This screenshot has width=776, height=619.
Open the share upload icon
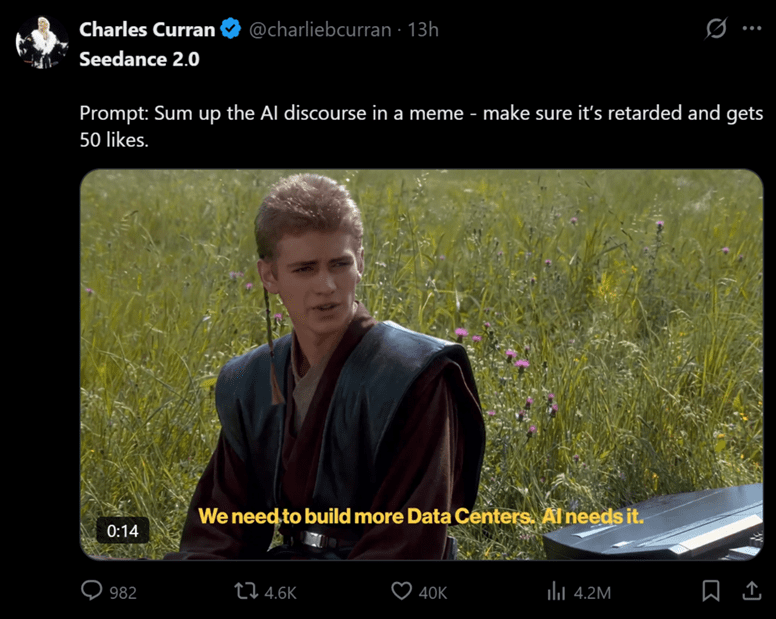pos(752,591)
